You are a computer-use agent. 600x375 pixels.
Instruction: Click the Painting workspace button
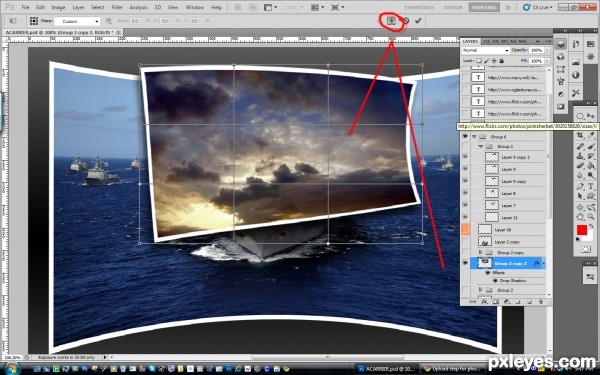484,7
